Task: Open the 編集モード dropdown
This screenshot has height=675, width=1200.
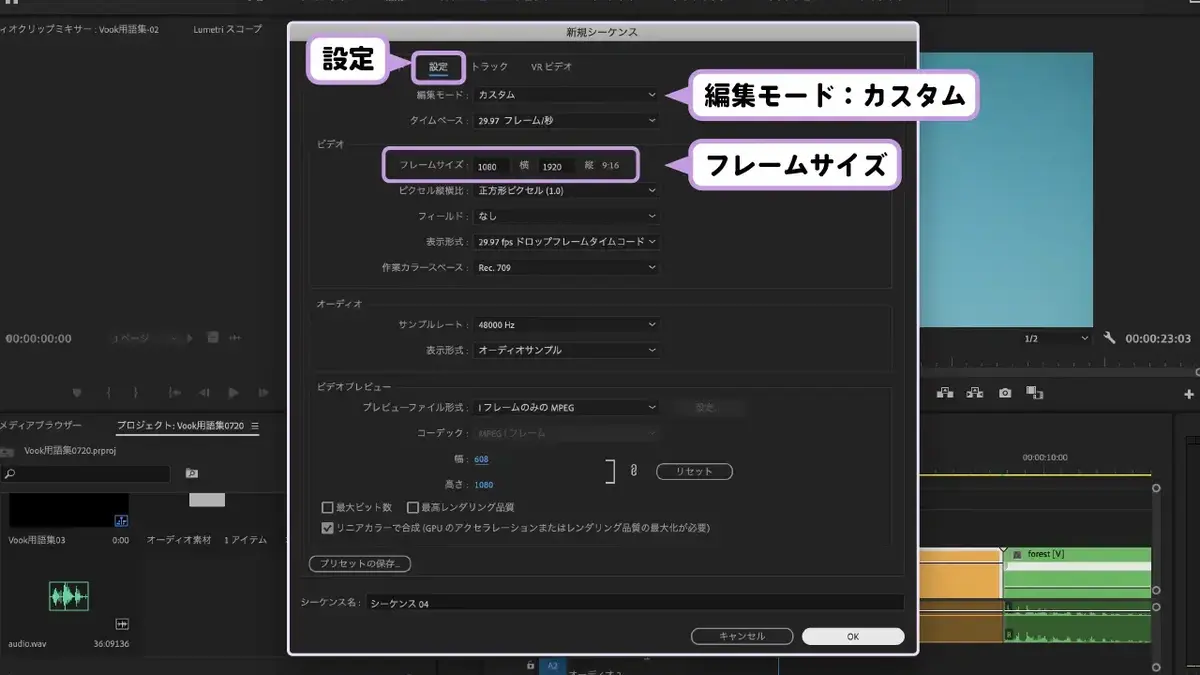Action: tap(566, 95)
